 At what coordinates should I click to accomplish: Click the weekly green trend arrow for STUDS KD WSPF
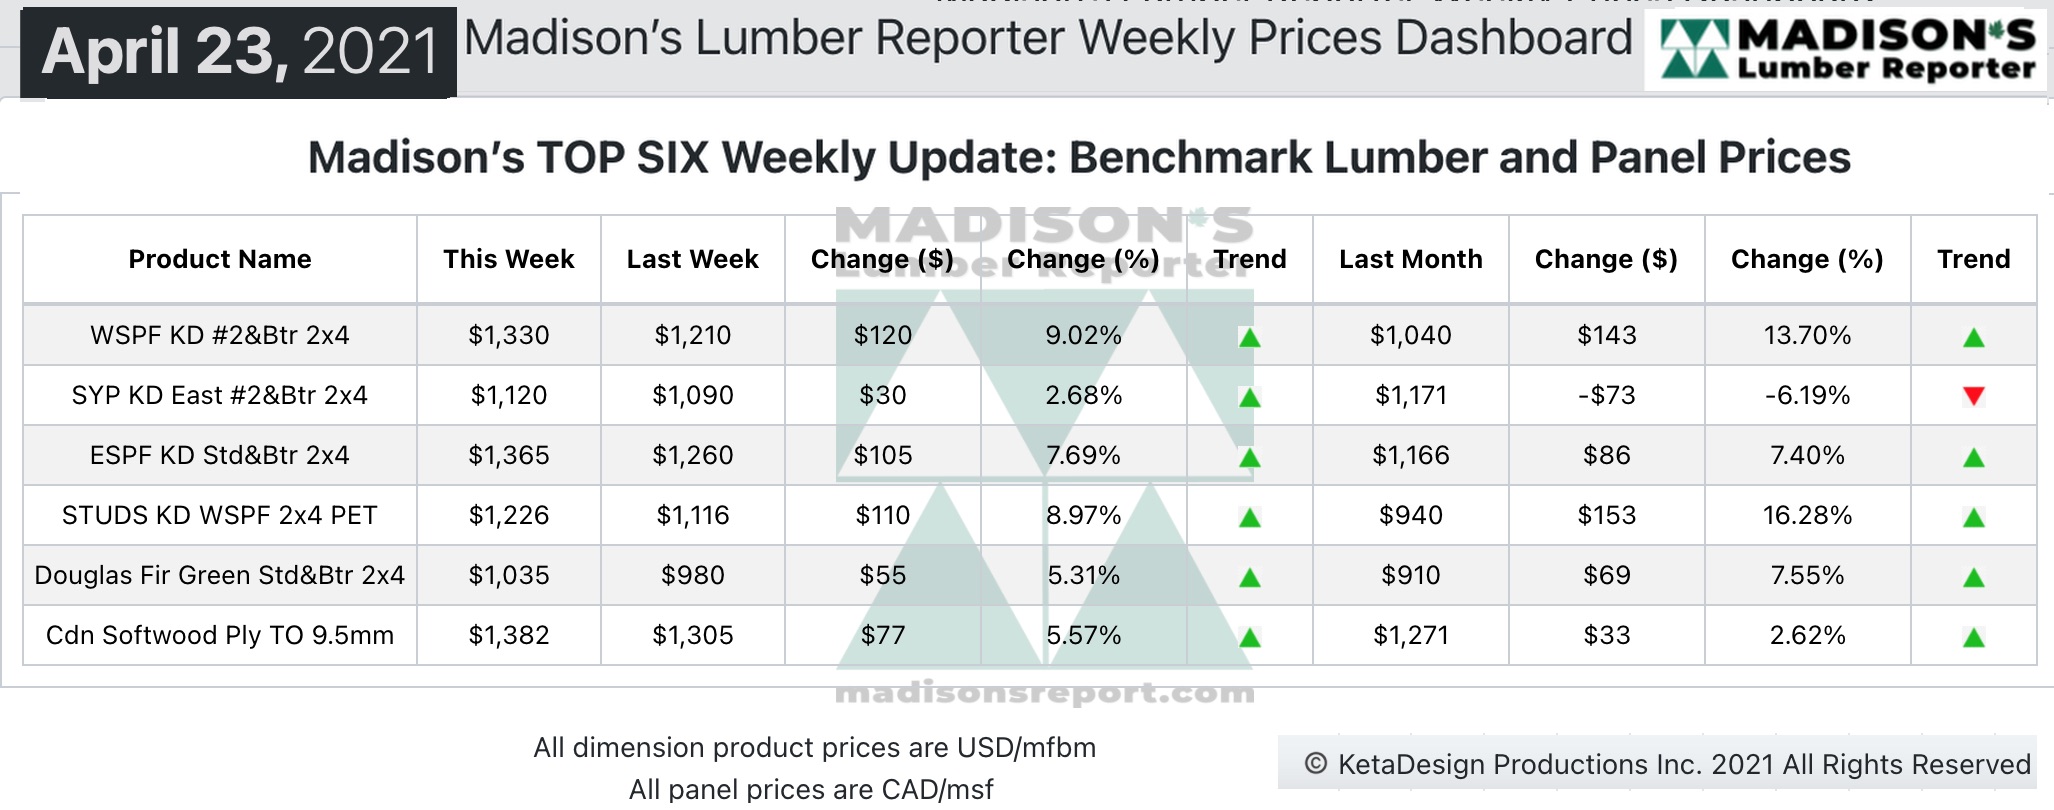click(1249, 517)
